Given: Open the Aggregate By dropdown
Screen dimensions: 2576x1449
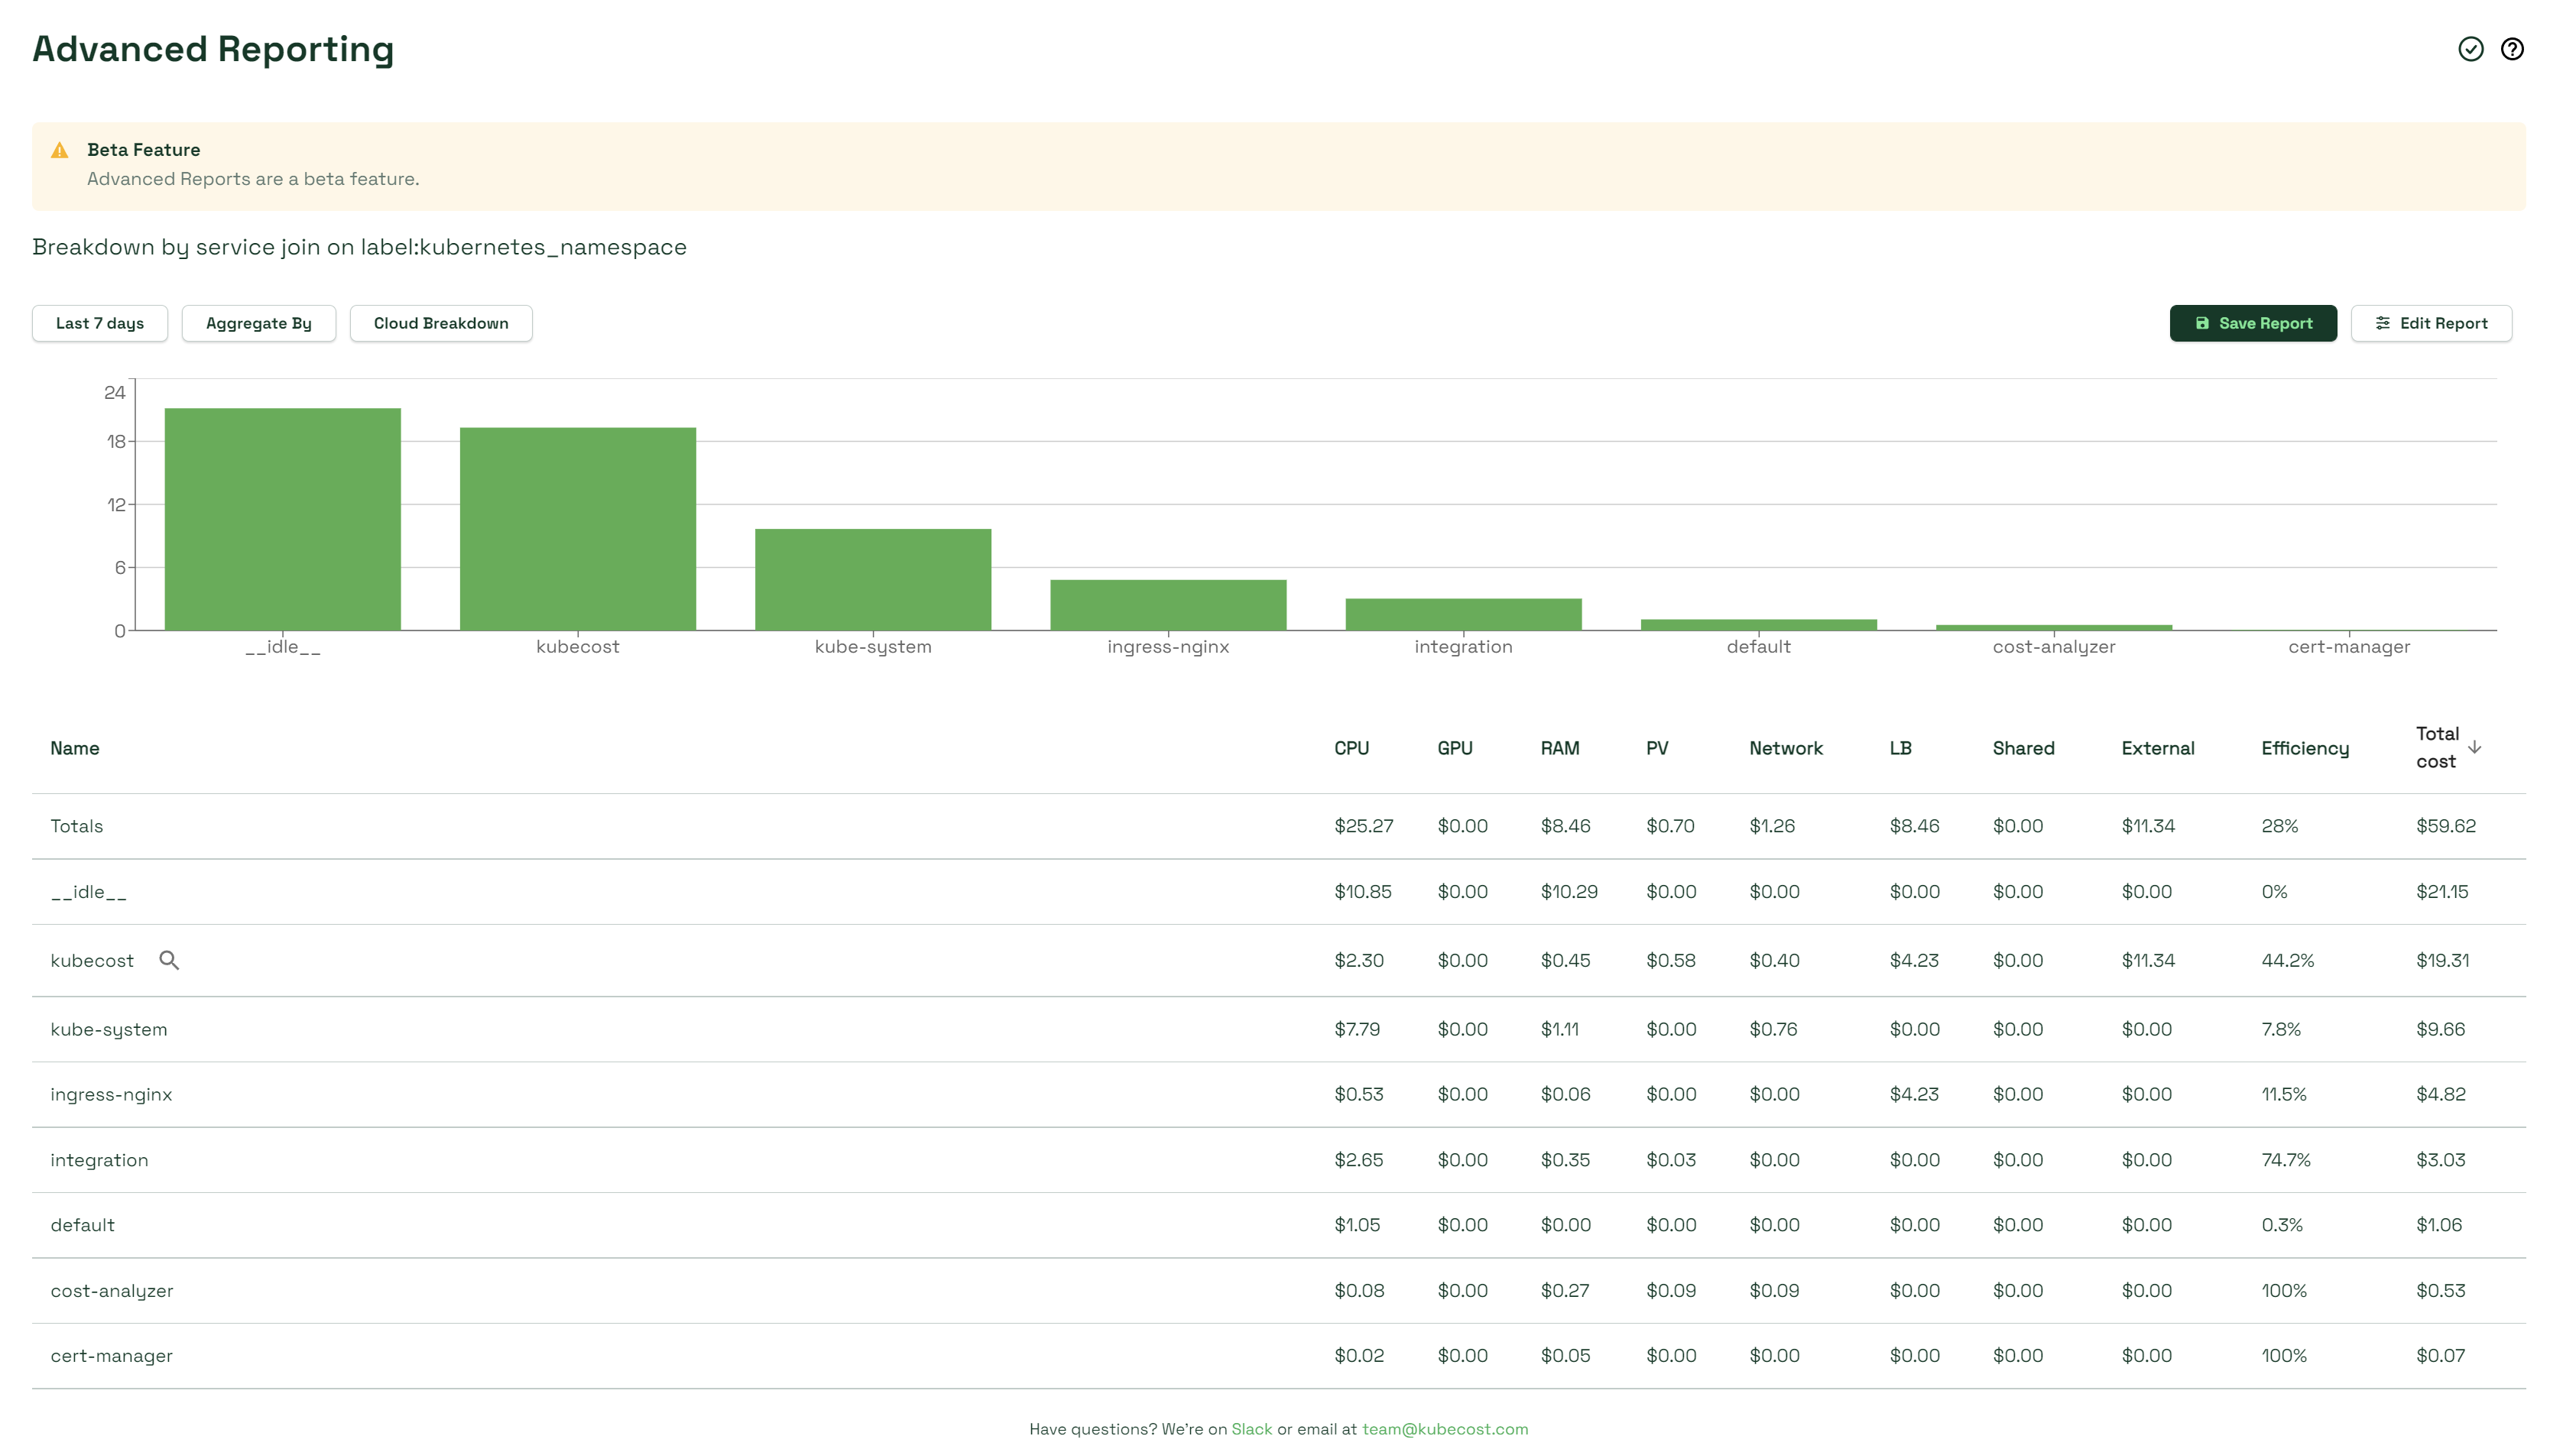Looking at the screenshot, I should click(x=258, y=322).
